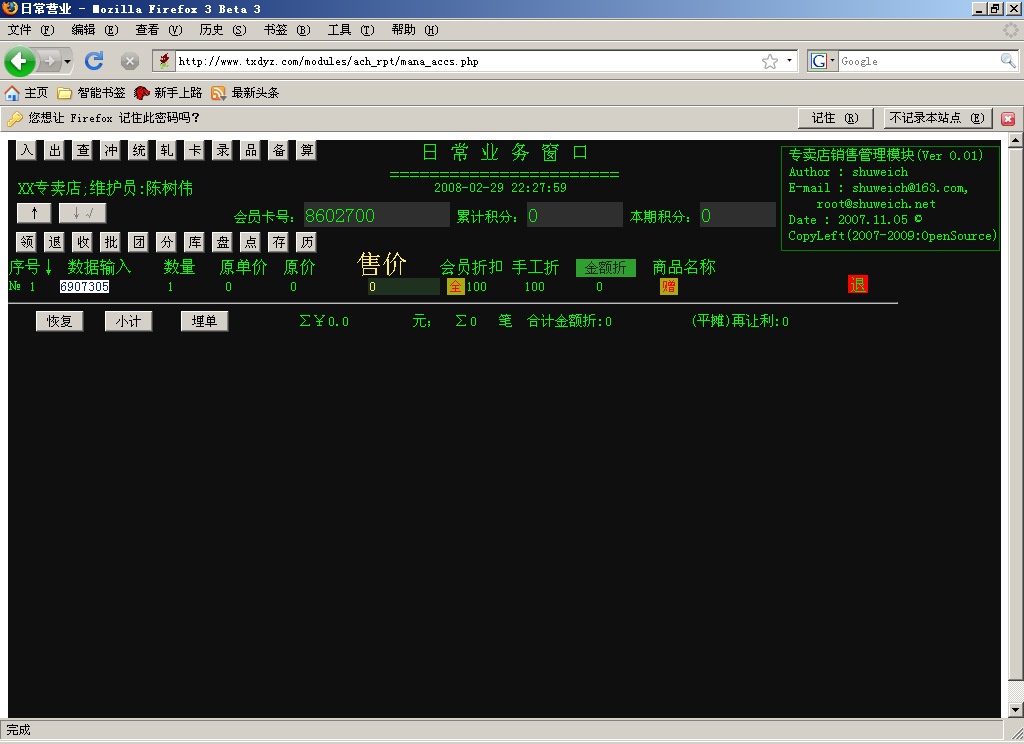Click the 会员卡号 input field
This screenshot has width=1024, height=744.
tap(376, 216)
